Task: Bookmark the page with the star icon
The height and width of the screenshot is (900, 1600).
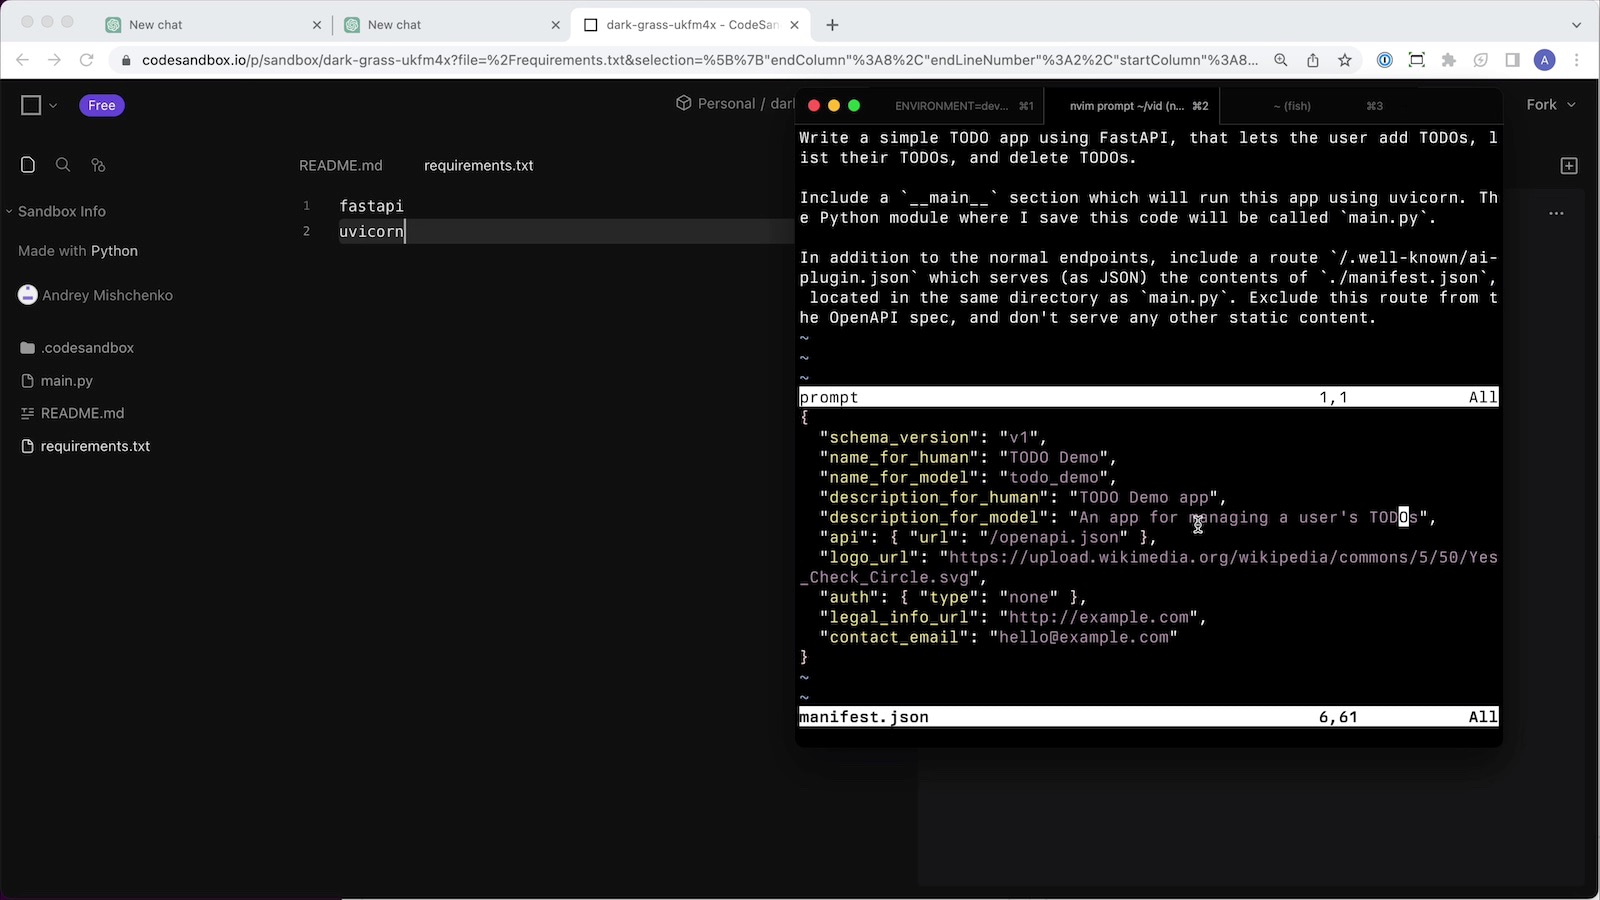Action: point(1344,60)
